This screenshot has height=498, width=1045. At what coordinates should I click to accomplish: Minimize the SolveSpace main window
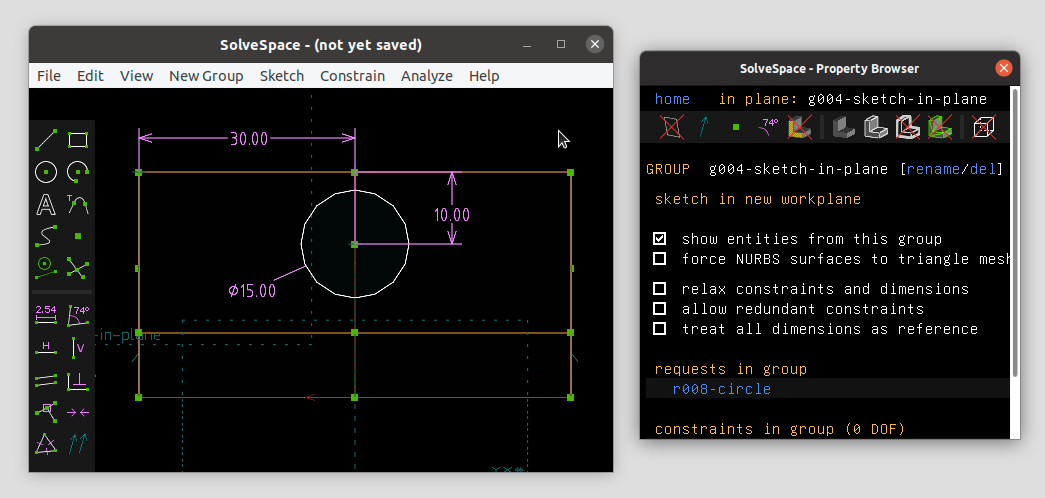tap(527, 45)
